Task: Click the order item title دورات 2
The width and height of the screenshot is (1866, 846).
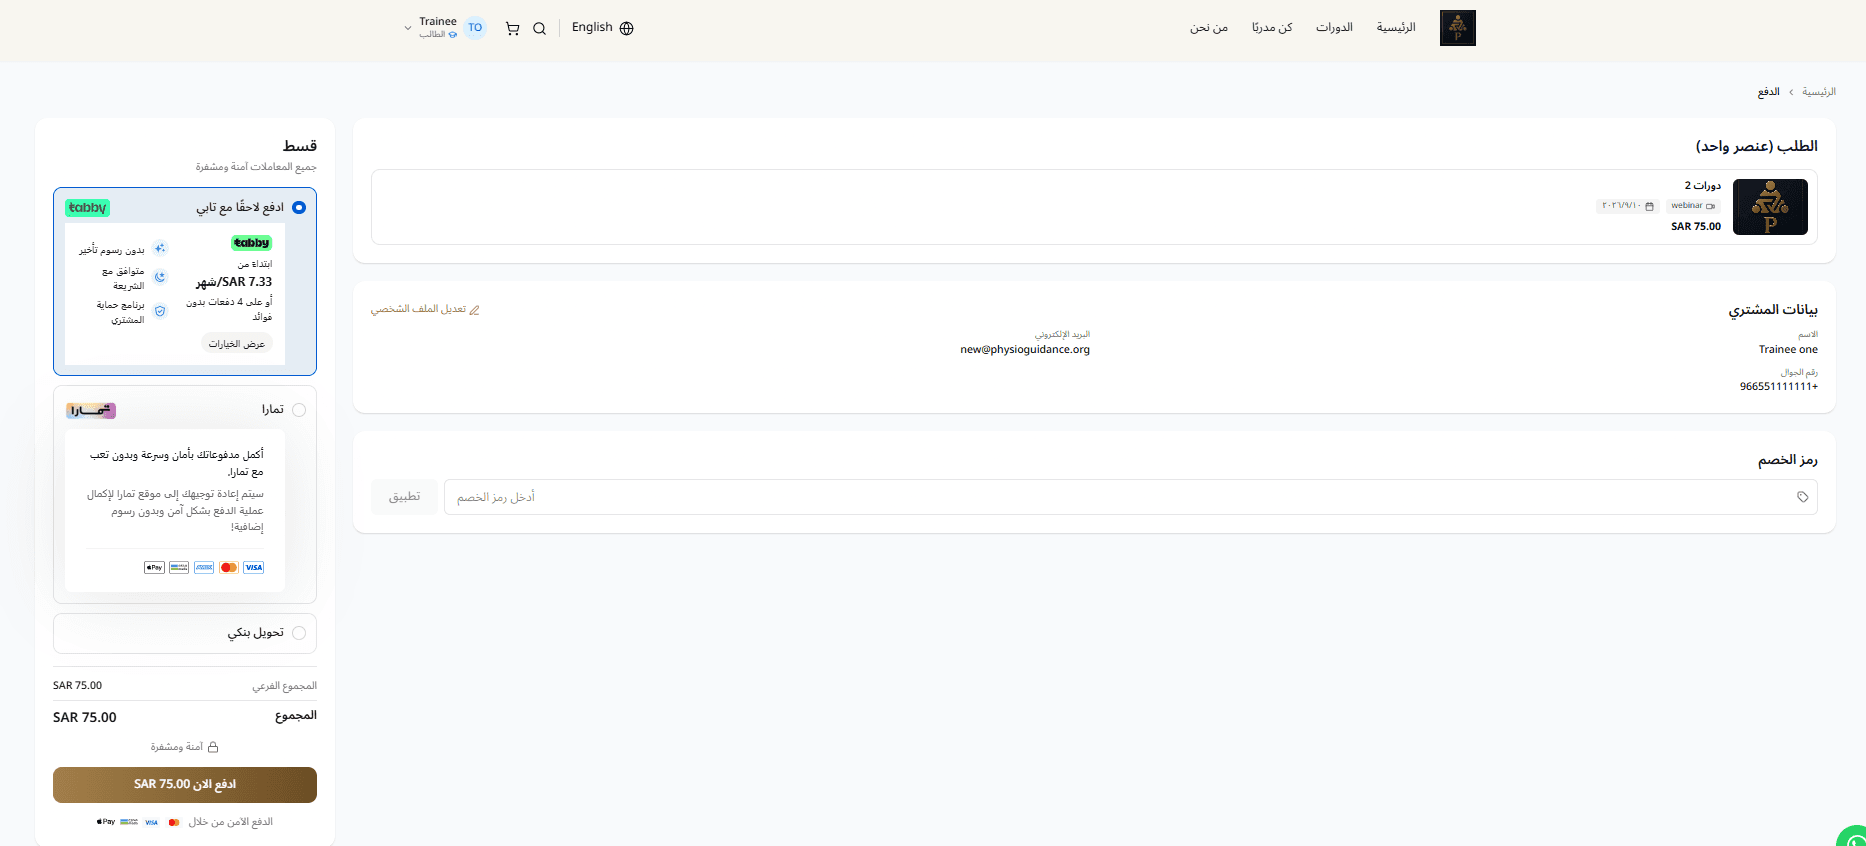Action: pyautogui.click(x=1703, y=186)
